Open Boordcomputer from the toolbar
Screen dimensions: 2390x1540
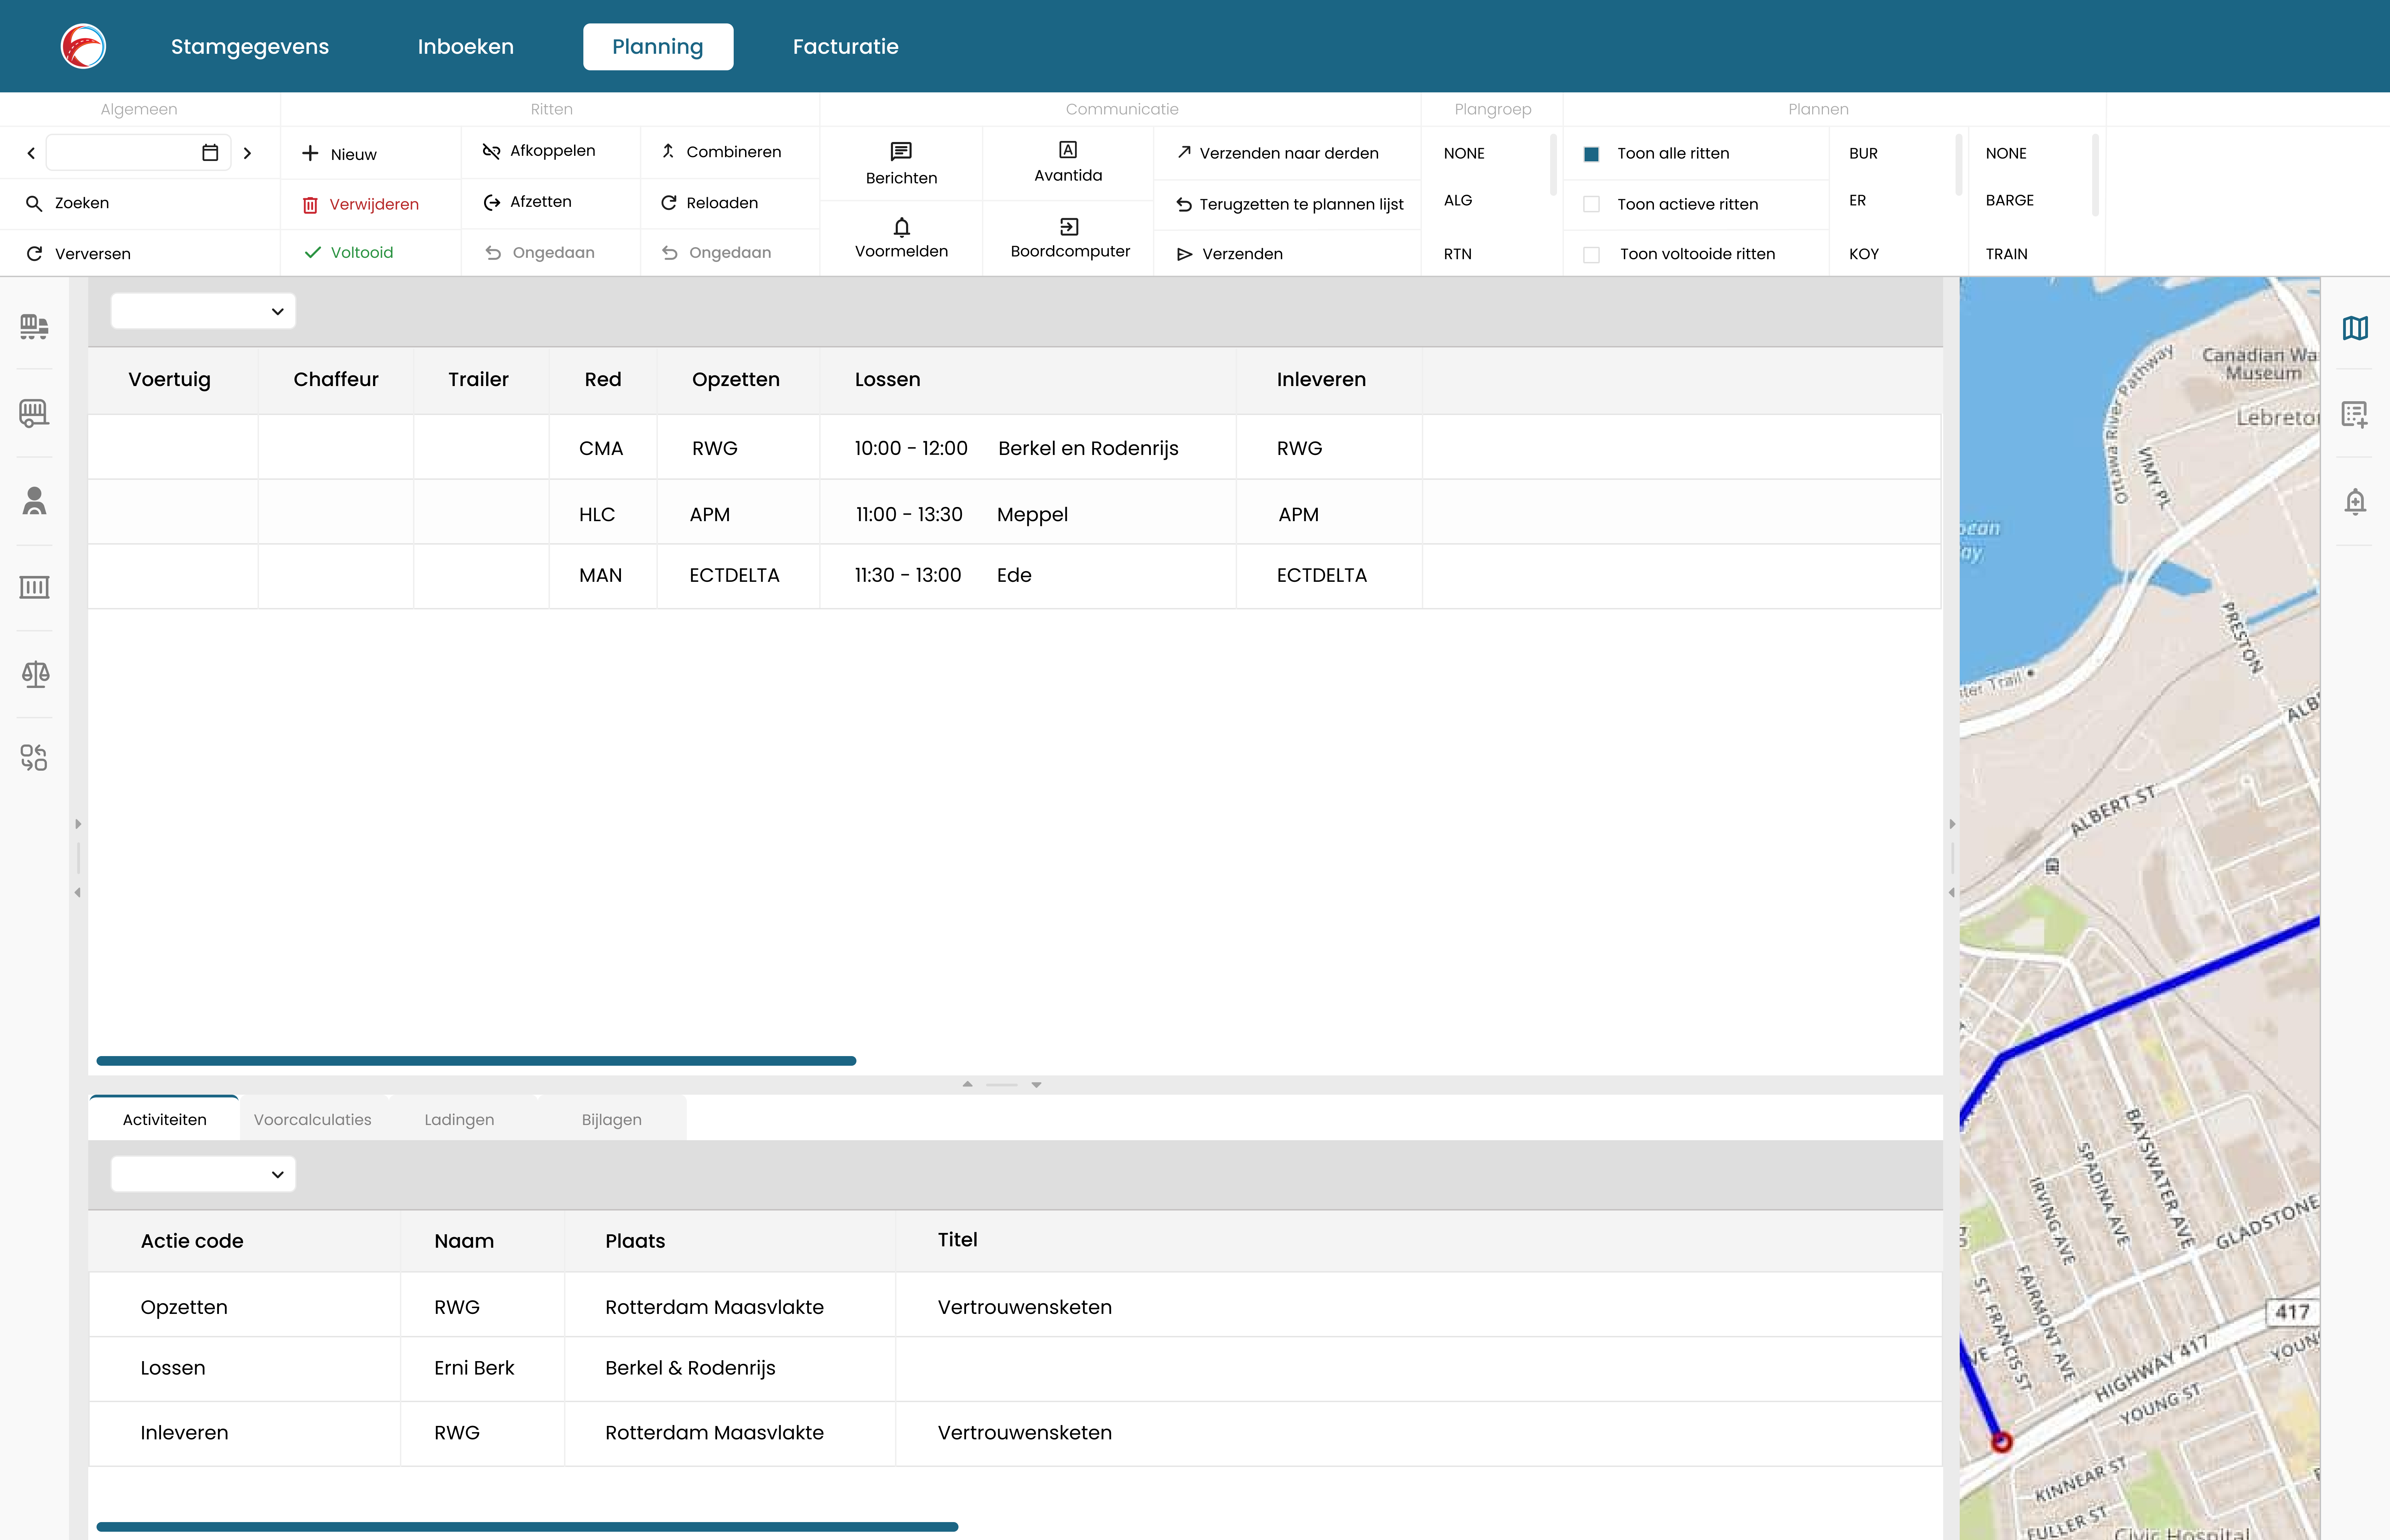point(1069,238)
